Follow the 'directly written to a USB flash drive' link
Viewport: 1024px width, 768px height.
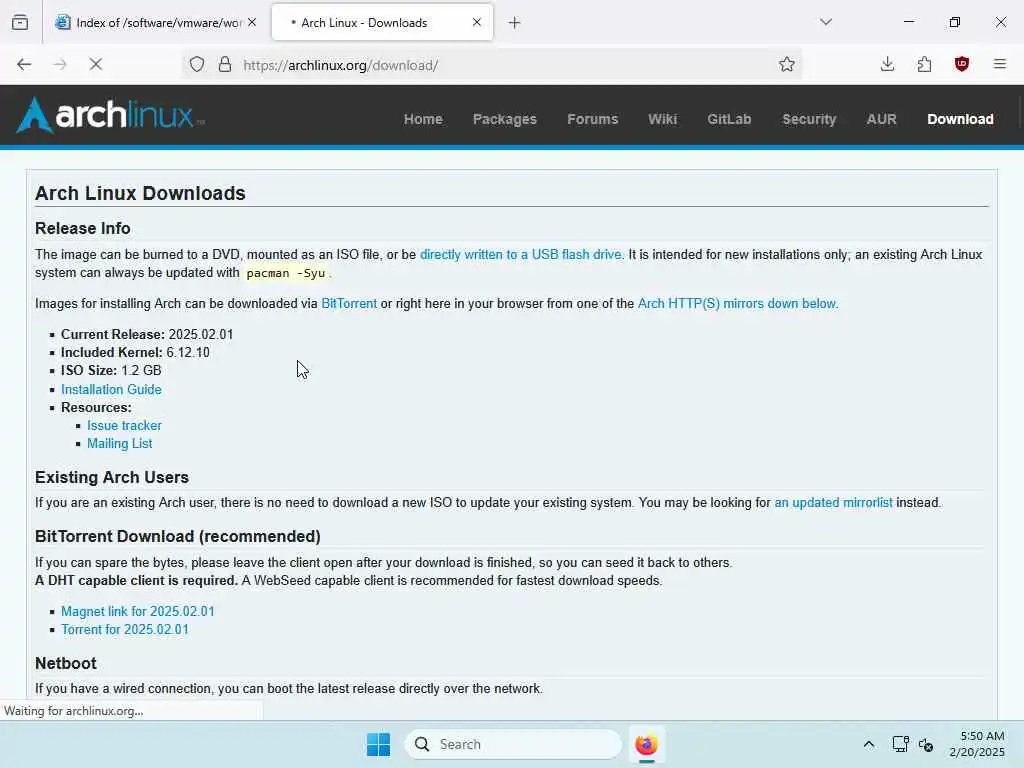coord(522,255)
